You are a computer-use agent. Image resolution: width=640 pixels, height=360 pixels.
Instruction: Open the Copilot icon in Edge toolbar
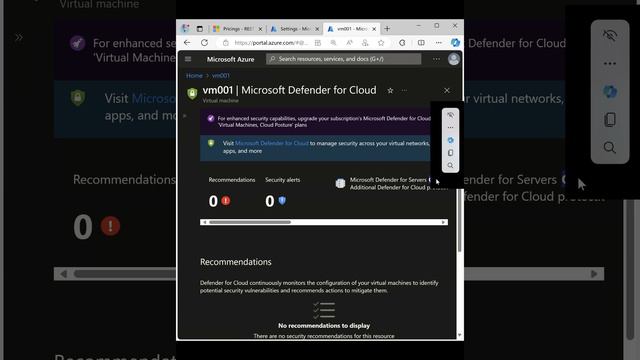click(456, 42)
